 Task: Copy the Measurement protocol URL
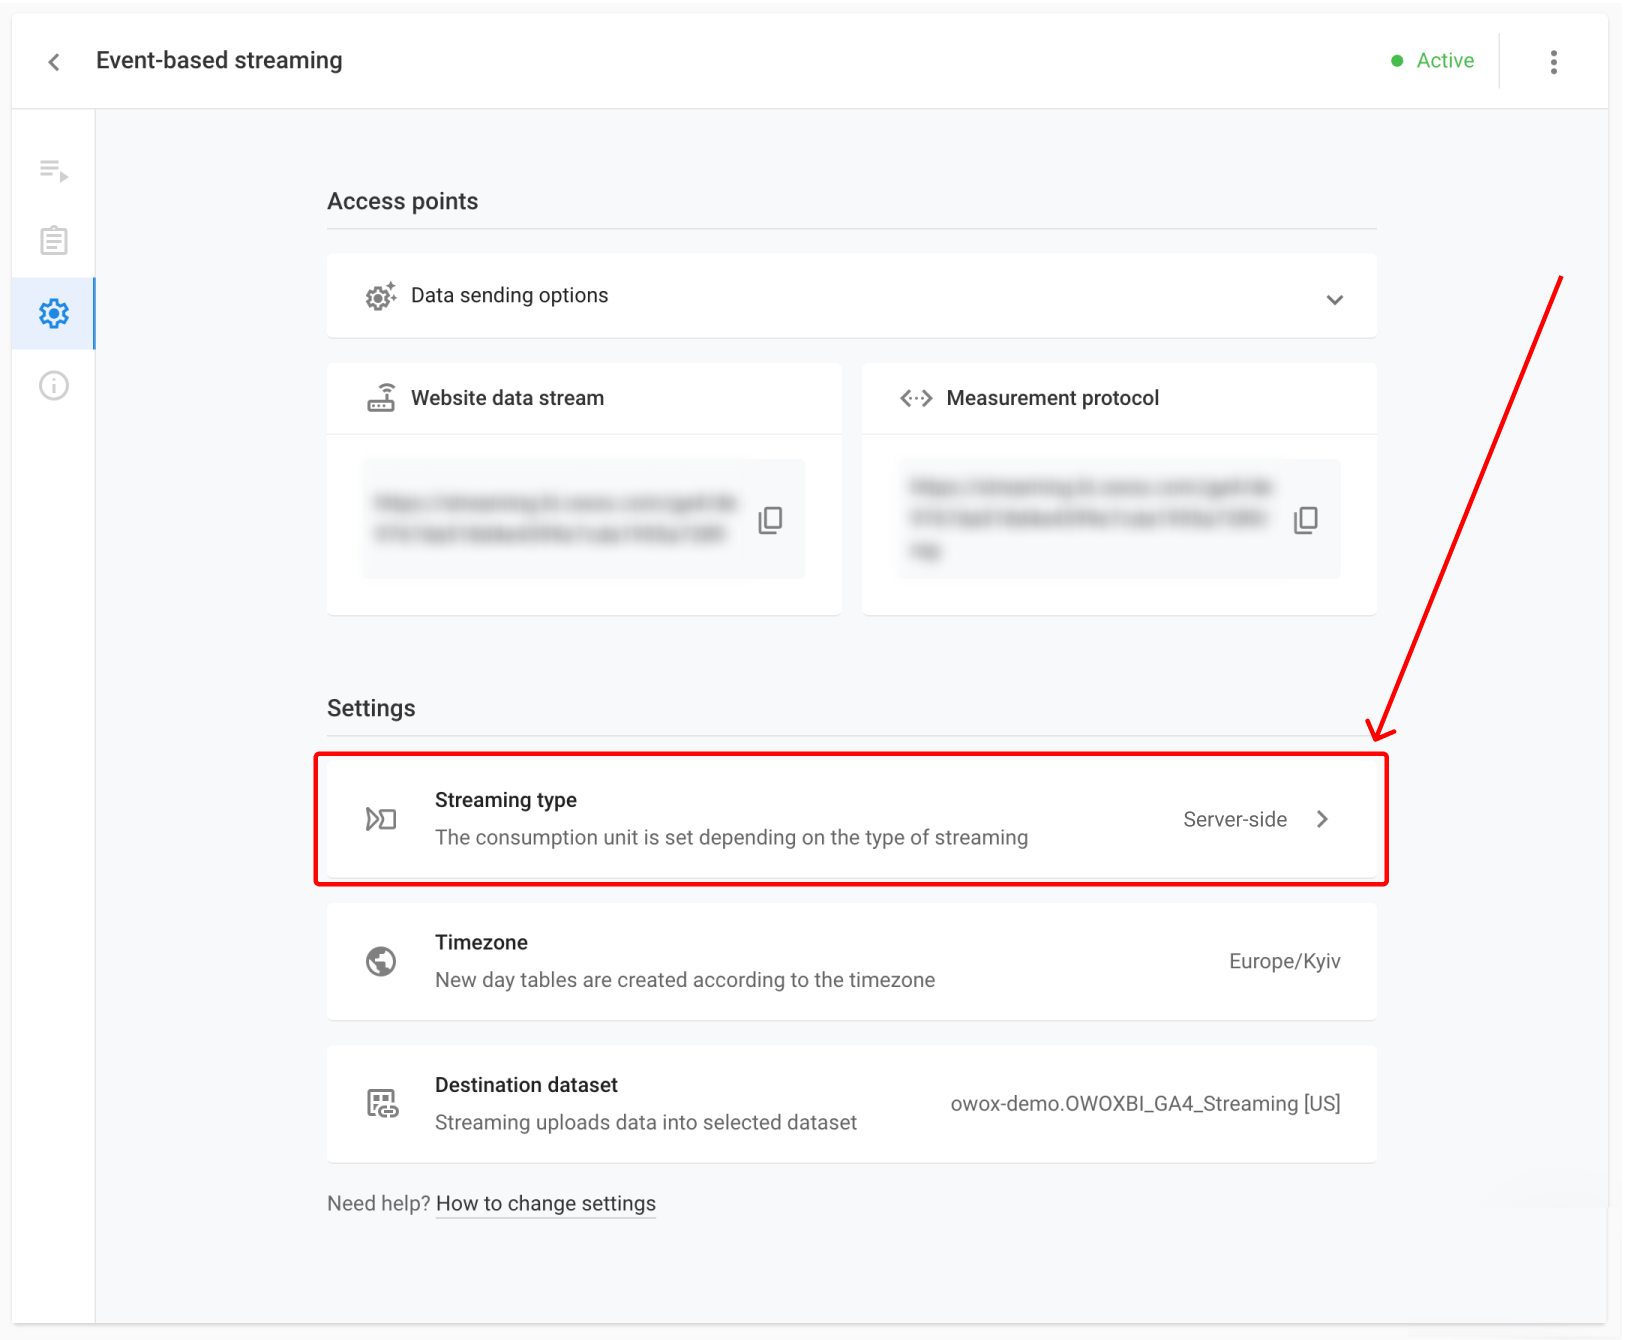click(x=1306, y=519)
